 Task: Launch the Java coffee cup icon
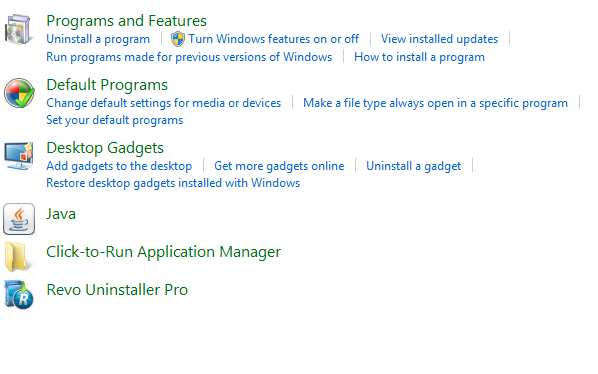coord(19,219)
